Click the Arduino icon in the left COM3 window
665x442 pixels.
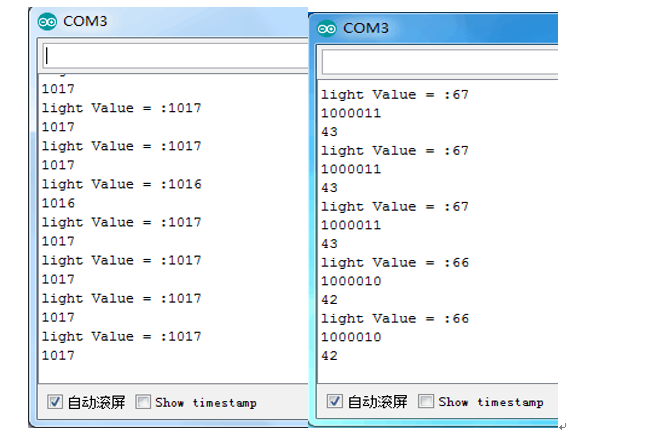click(47, 21)
